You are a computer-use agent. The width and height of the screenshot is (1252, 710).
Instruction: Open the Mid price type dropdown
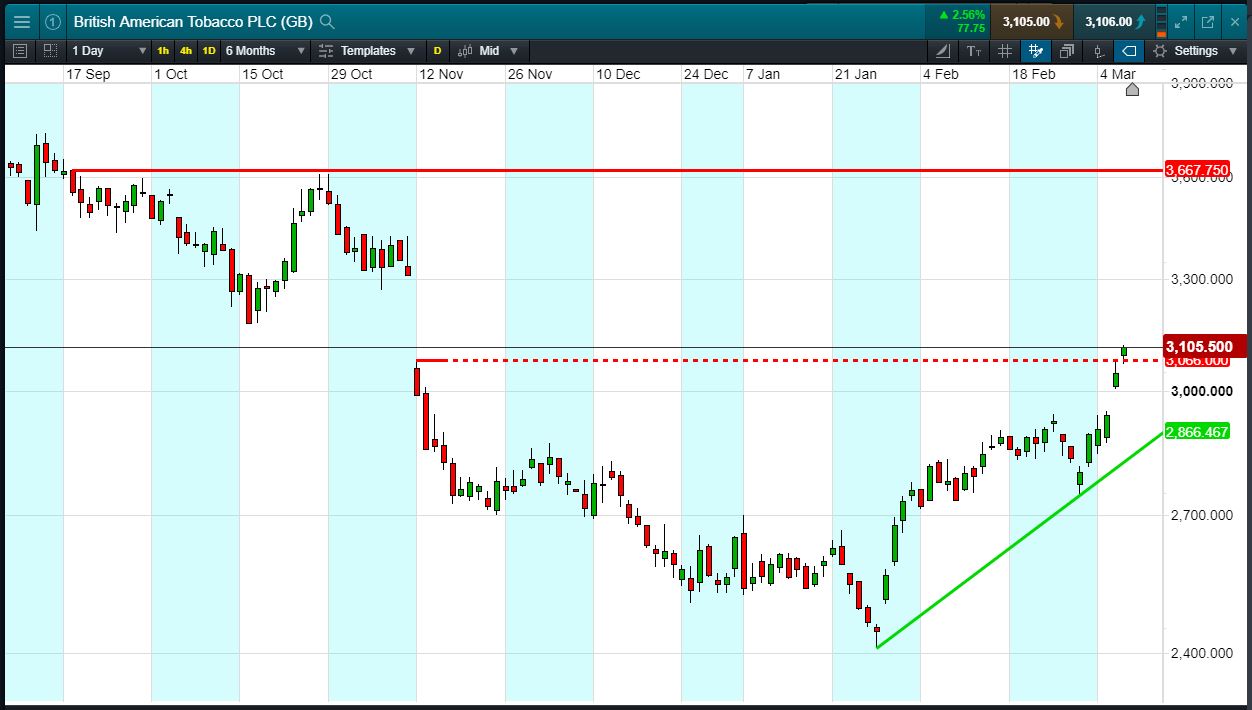click(x=488, y=50)
